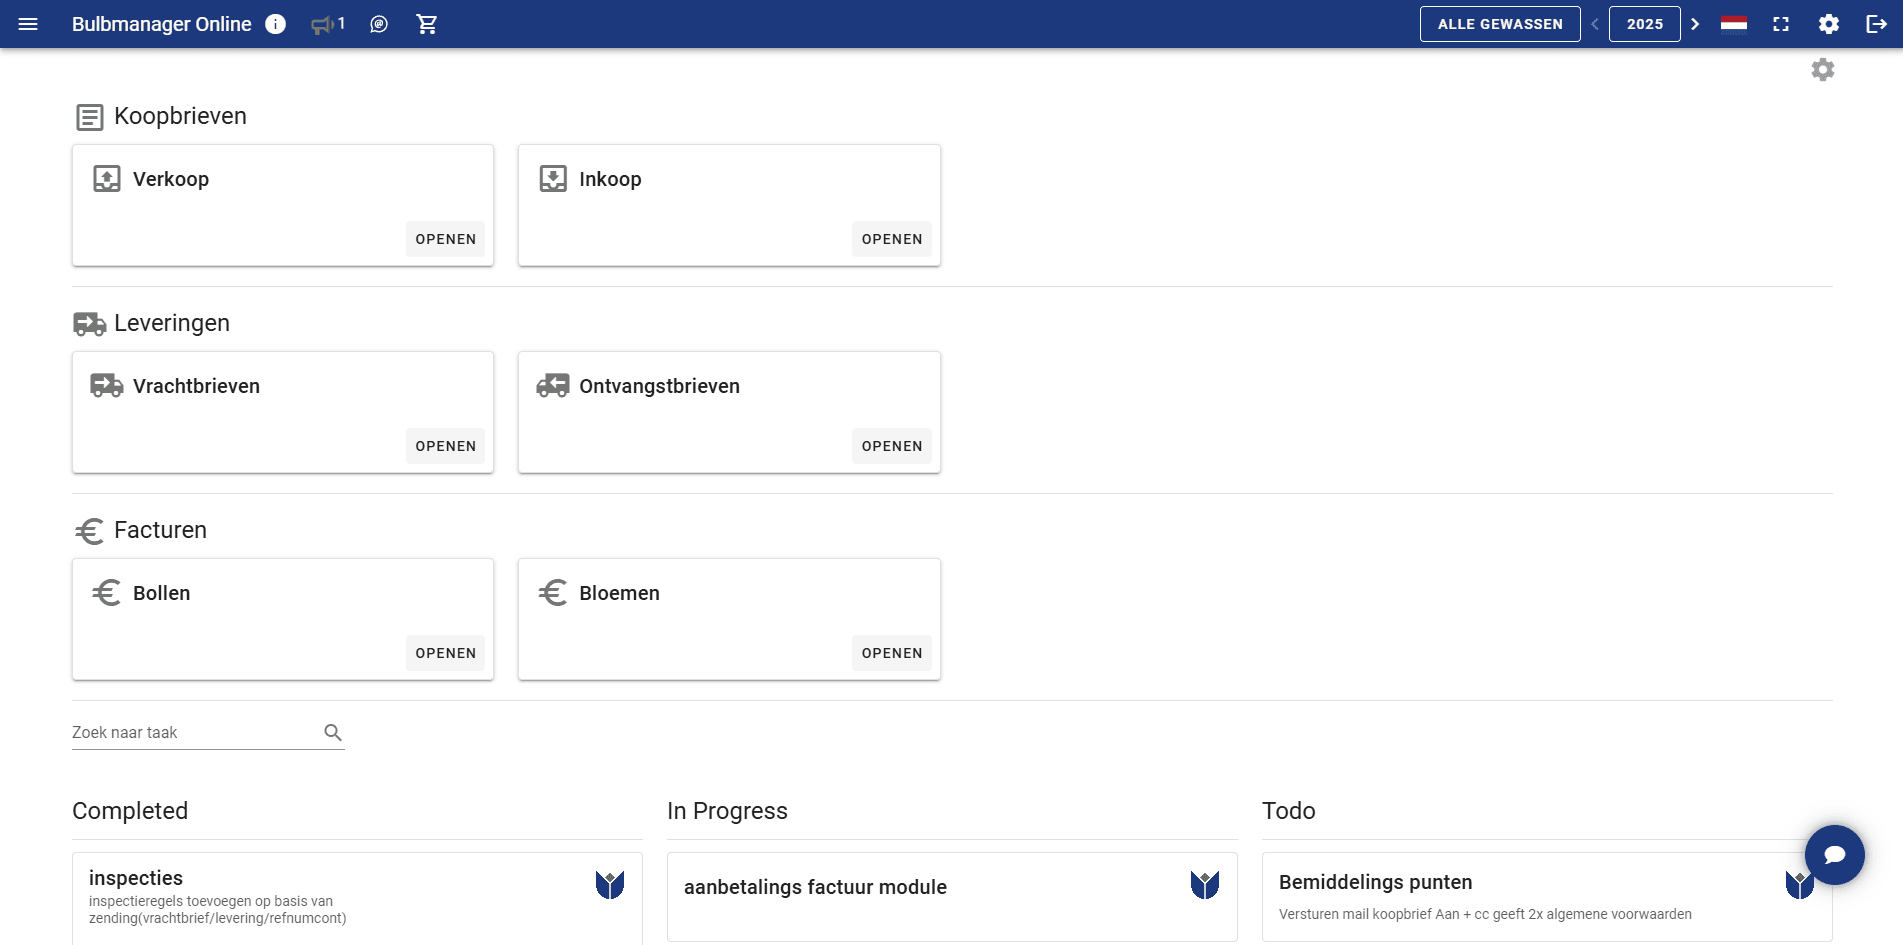The image size is (1903, 945).
Task: Click the Zoek naar taak search field
Action: [195, 732]
